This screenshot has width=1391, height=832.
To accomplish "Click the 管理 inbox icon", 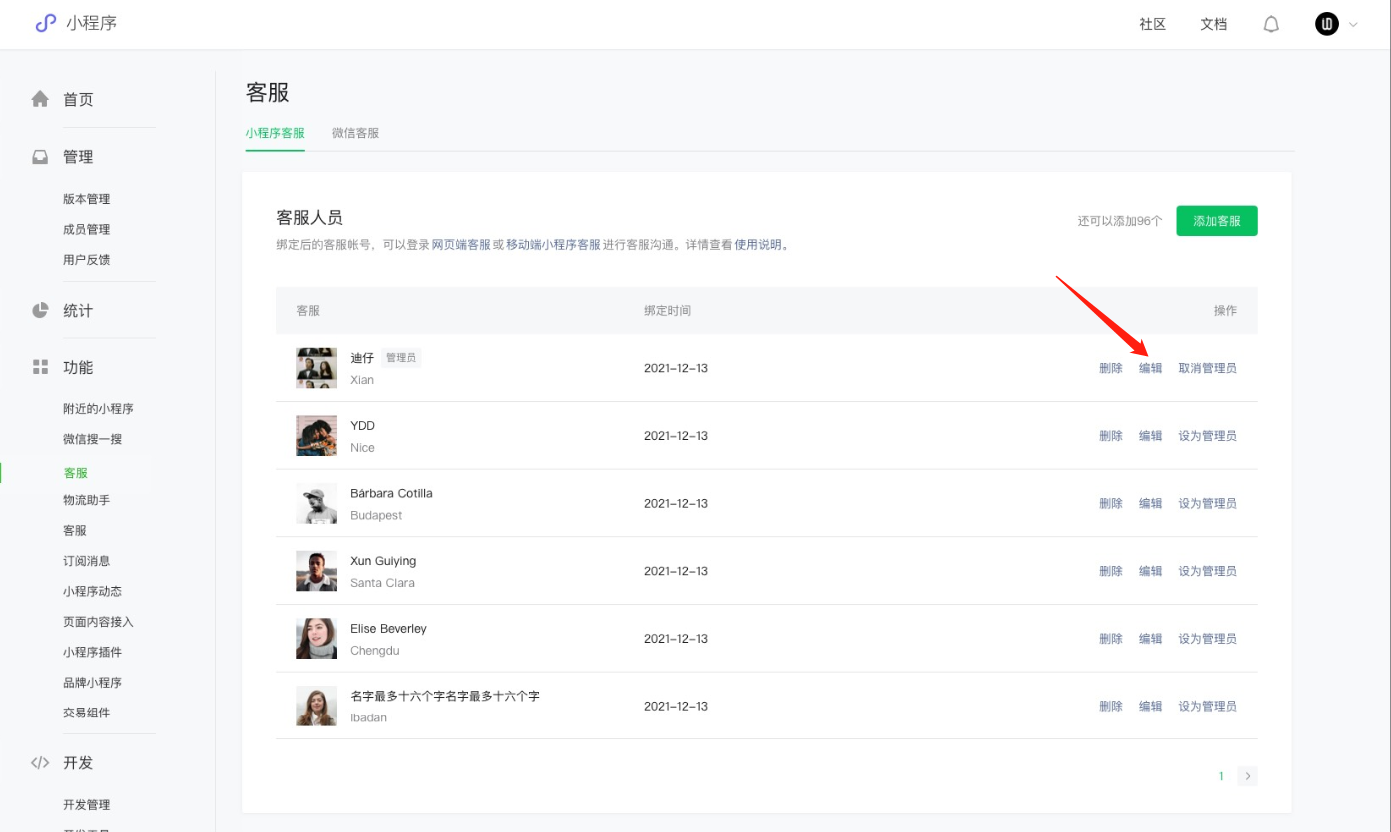I will tap(40, 157).
